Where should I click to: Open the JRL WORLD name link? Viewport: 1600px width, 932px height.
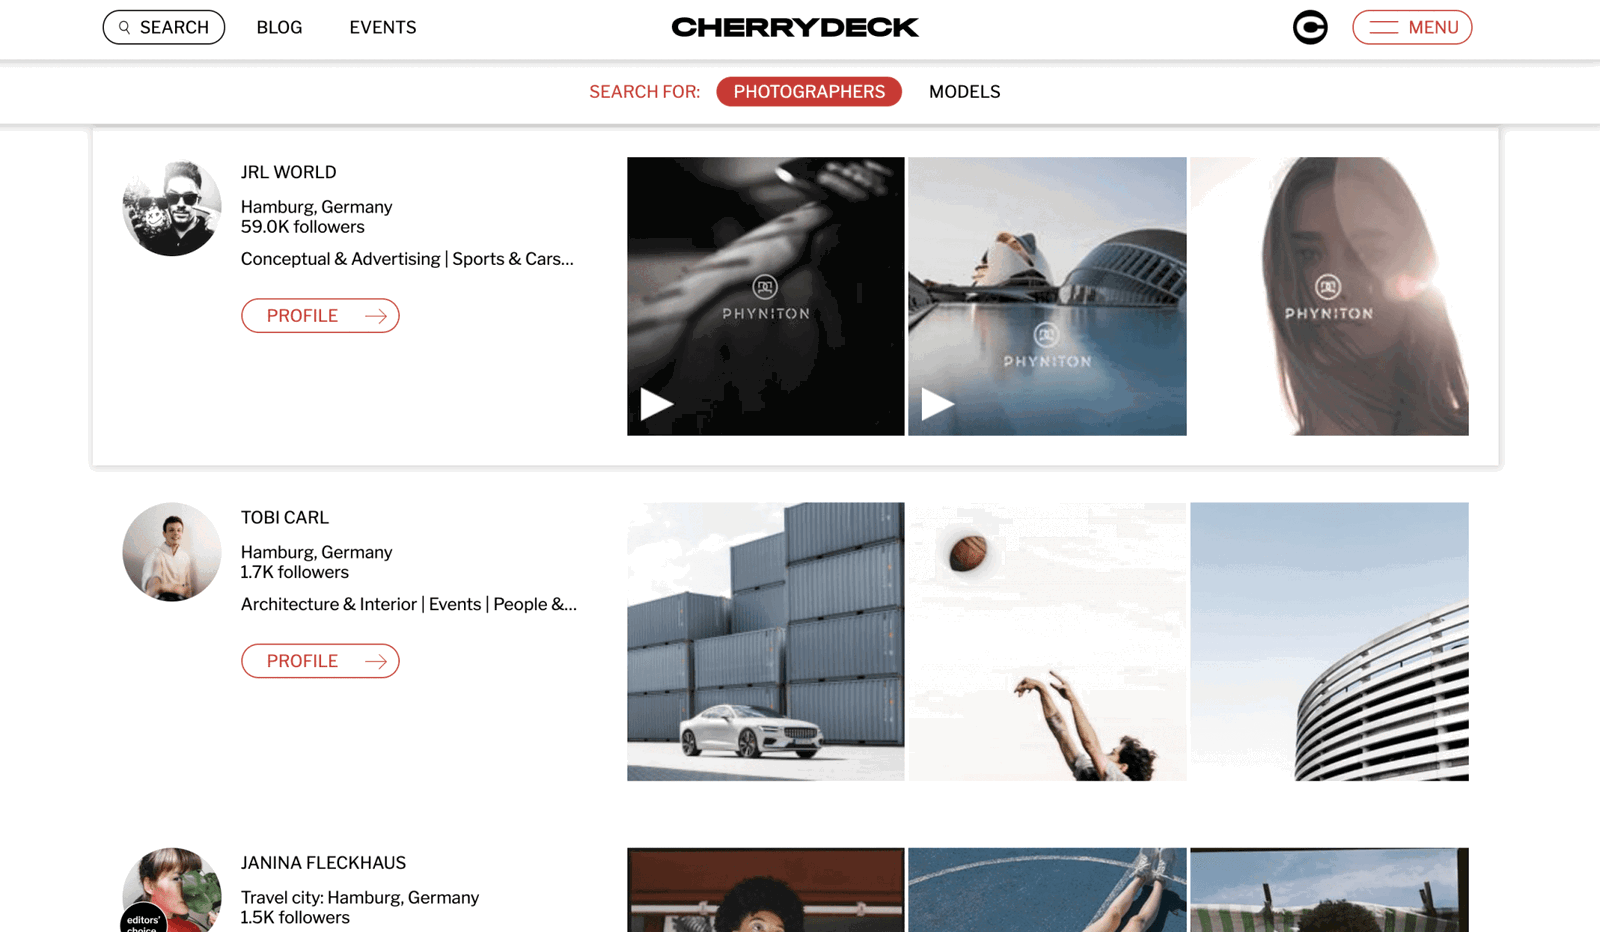[289, 172]
